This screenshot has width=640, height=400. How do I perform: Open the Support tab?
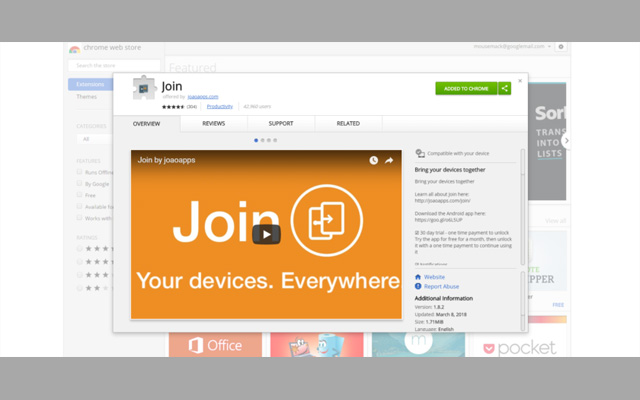pos(281,123)
